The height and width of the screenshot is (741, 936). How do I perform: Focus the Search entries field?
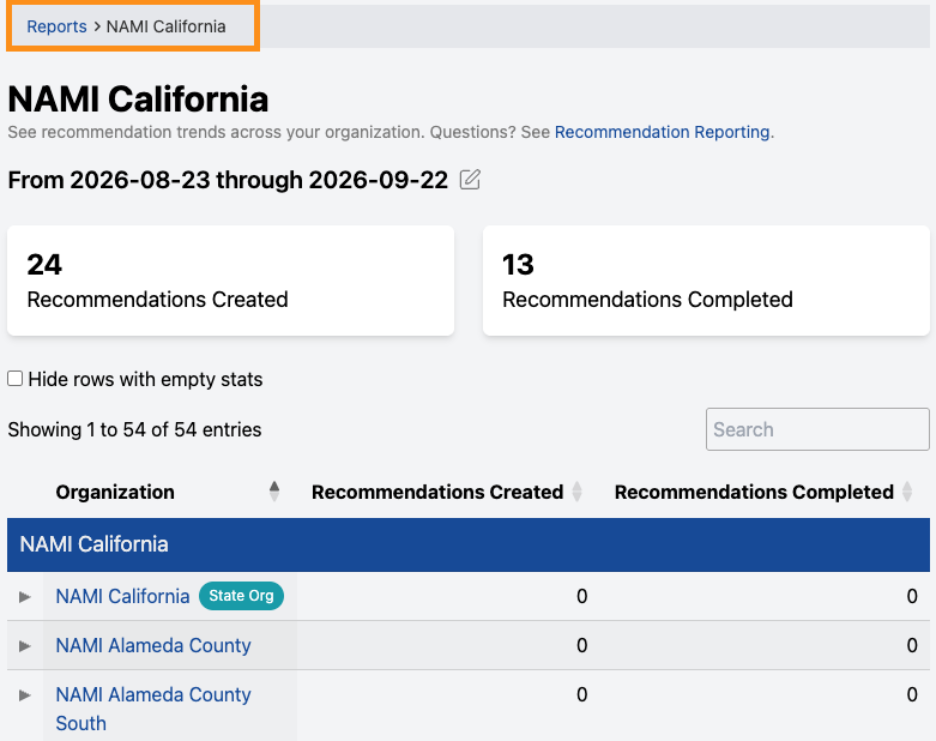click(x=817, y=429)
